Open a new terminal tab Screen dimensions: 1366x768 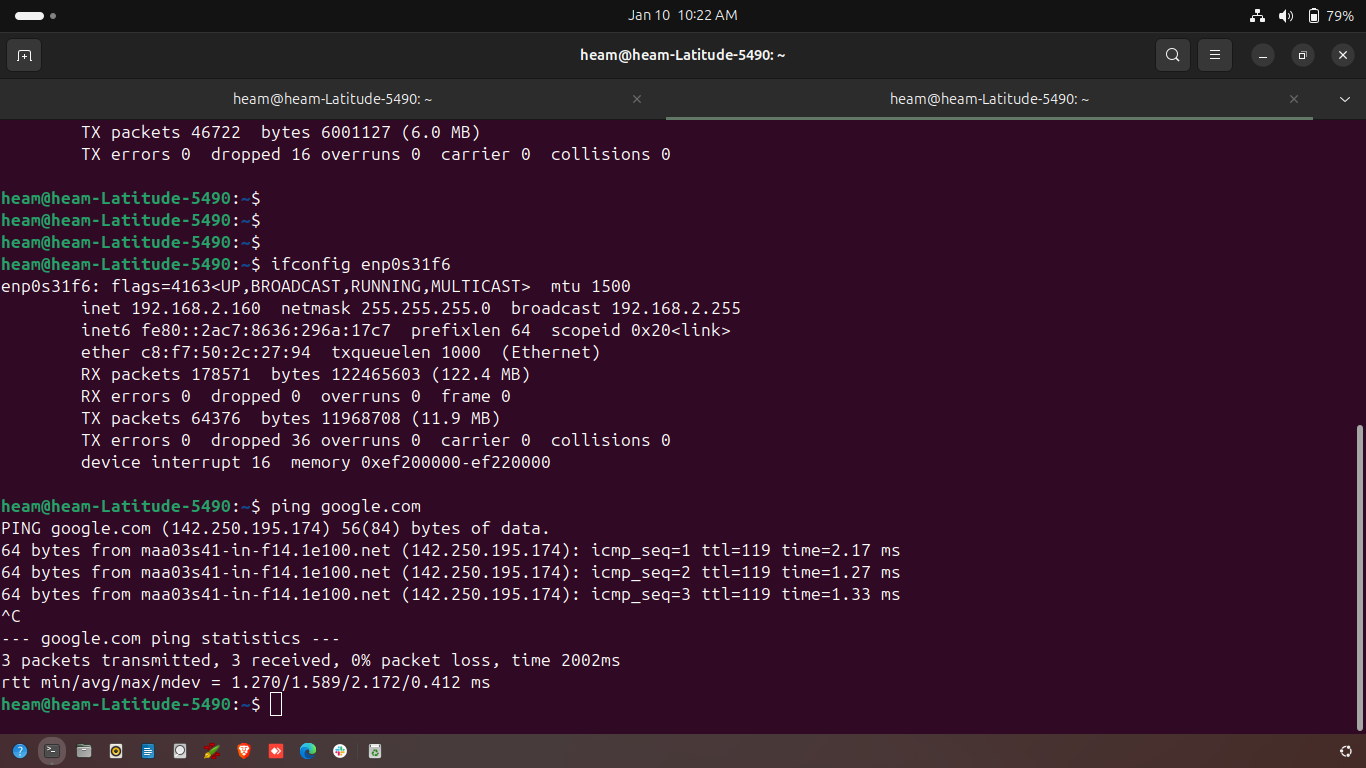tap(24, 55)
